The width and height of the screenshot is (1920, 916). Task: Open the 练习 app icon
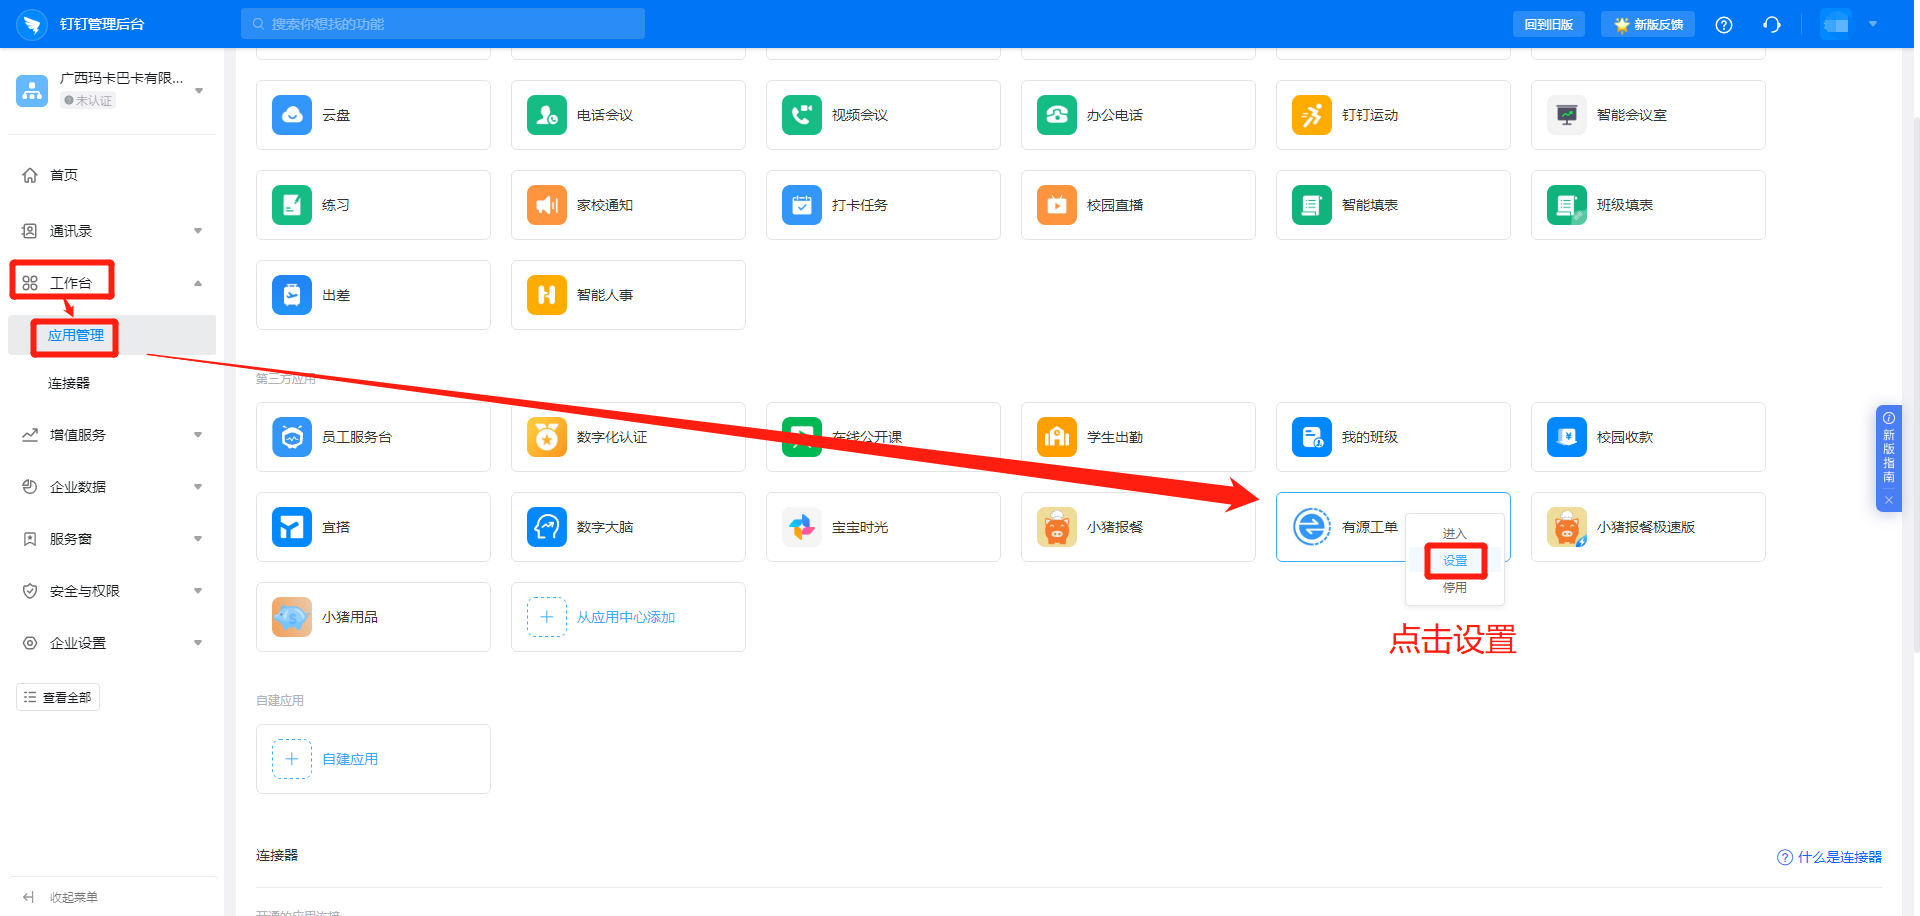[292, 205]
